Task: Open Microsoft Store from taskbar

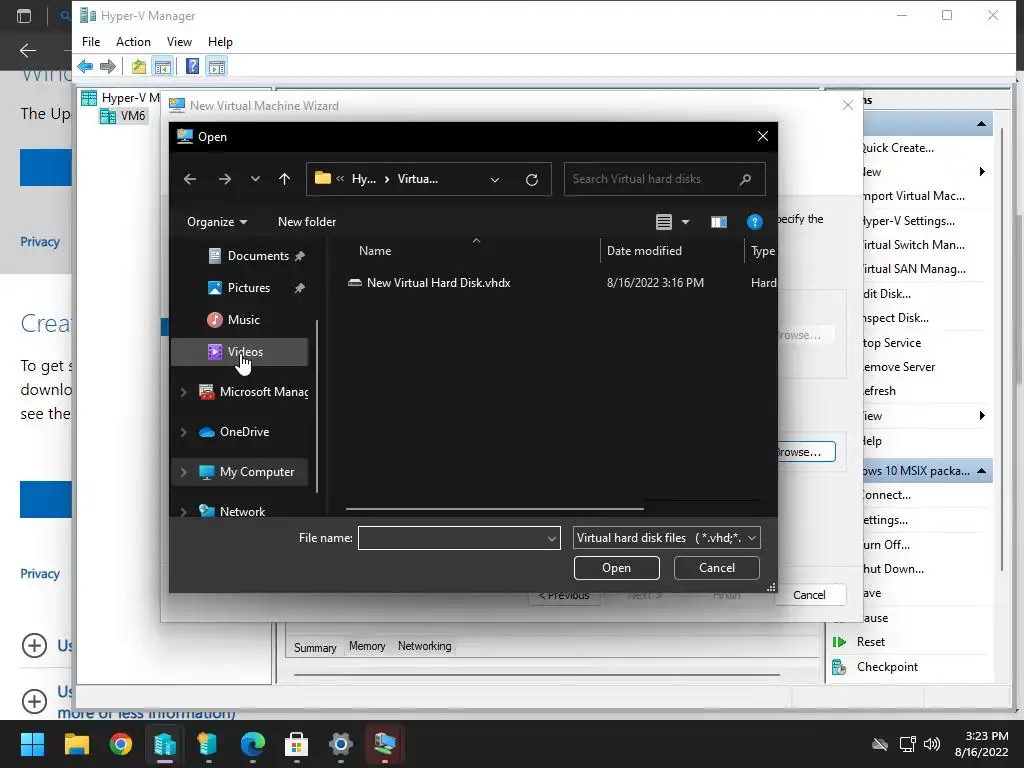Action: (x=296, y=744)
